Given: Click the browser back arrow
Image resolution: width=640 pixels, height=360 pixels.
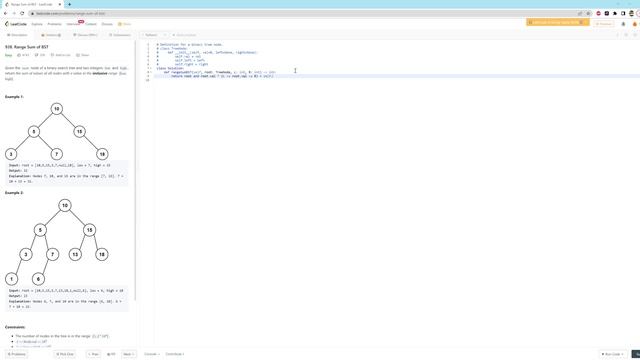Looking at the screenshot, I should 5,13.
